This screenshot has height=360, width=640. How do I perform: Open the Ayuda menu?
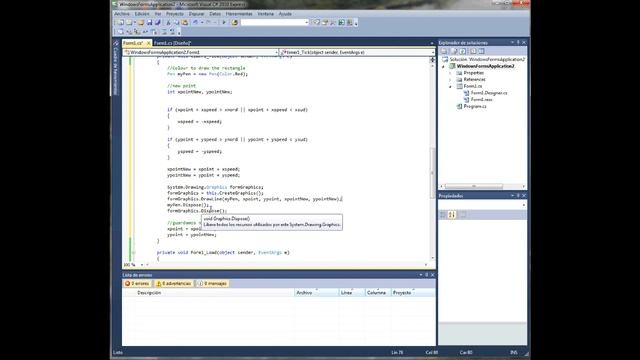[x=285, y=14]
